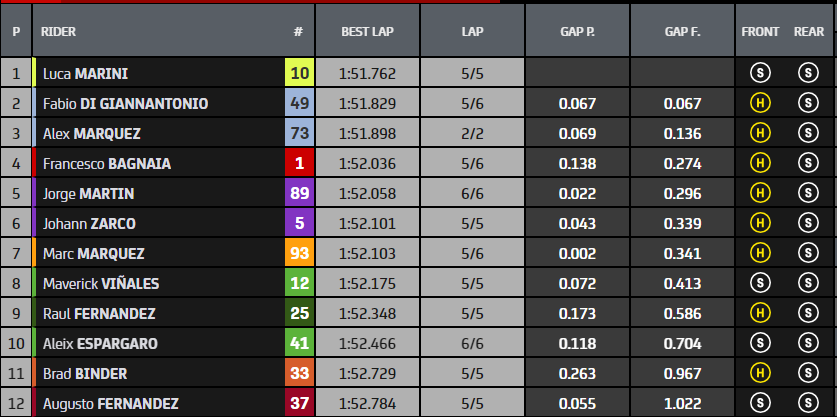Click Bagnaia's yellow front tyre icon
Viewport: 837px width, 417px height.
point(761,163)
